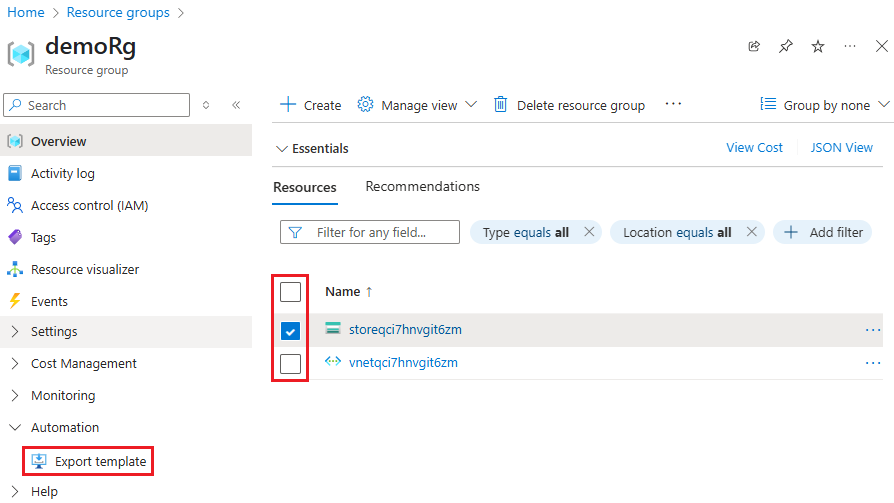Uncheck the storeqci7hnvgit6zm row checkbox
The image size is (894, 503).
click(x=290, y=331)
